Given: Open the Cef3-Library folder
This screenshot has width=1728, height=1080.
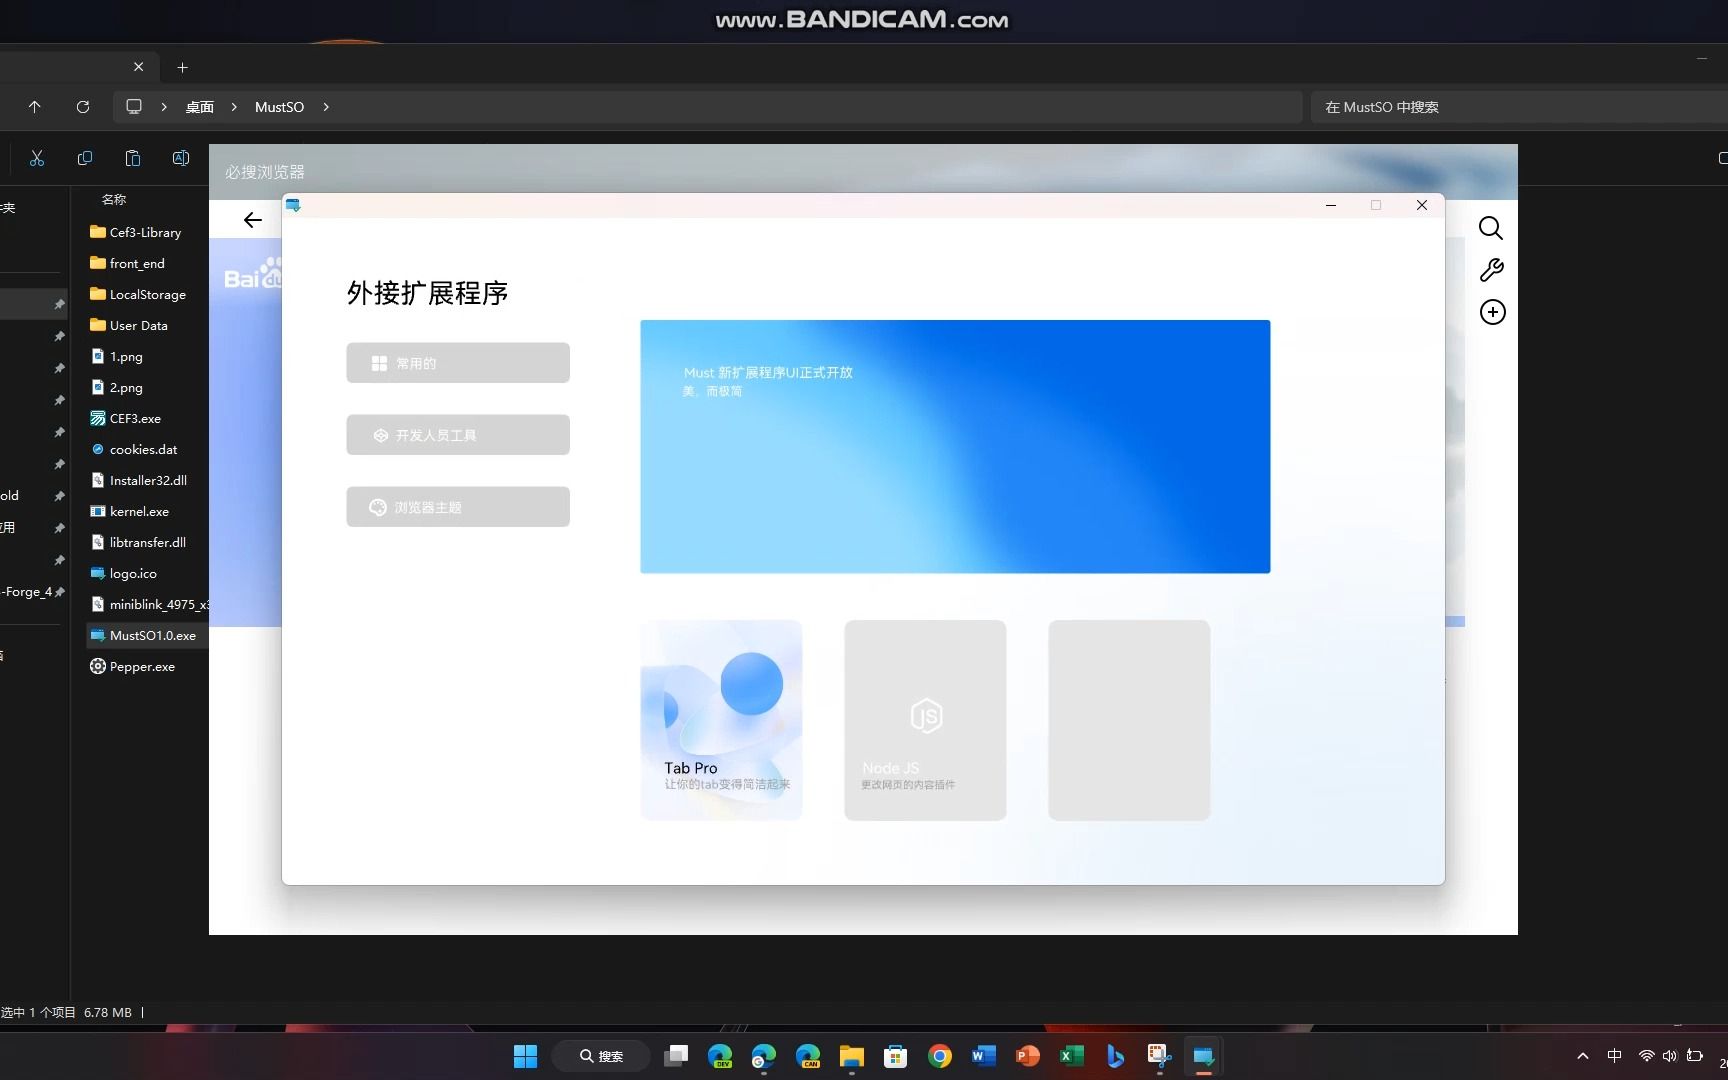Looking at the screenshot, I should point(135,232).
